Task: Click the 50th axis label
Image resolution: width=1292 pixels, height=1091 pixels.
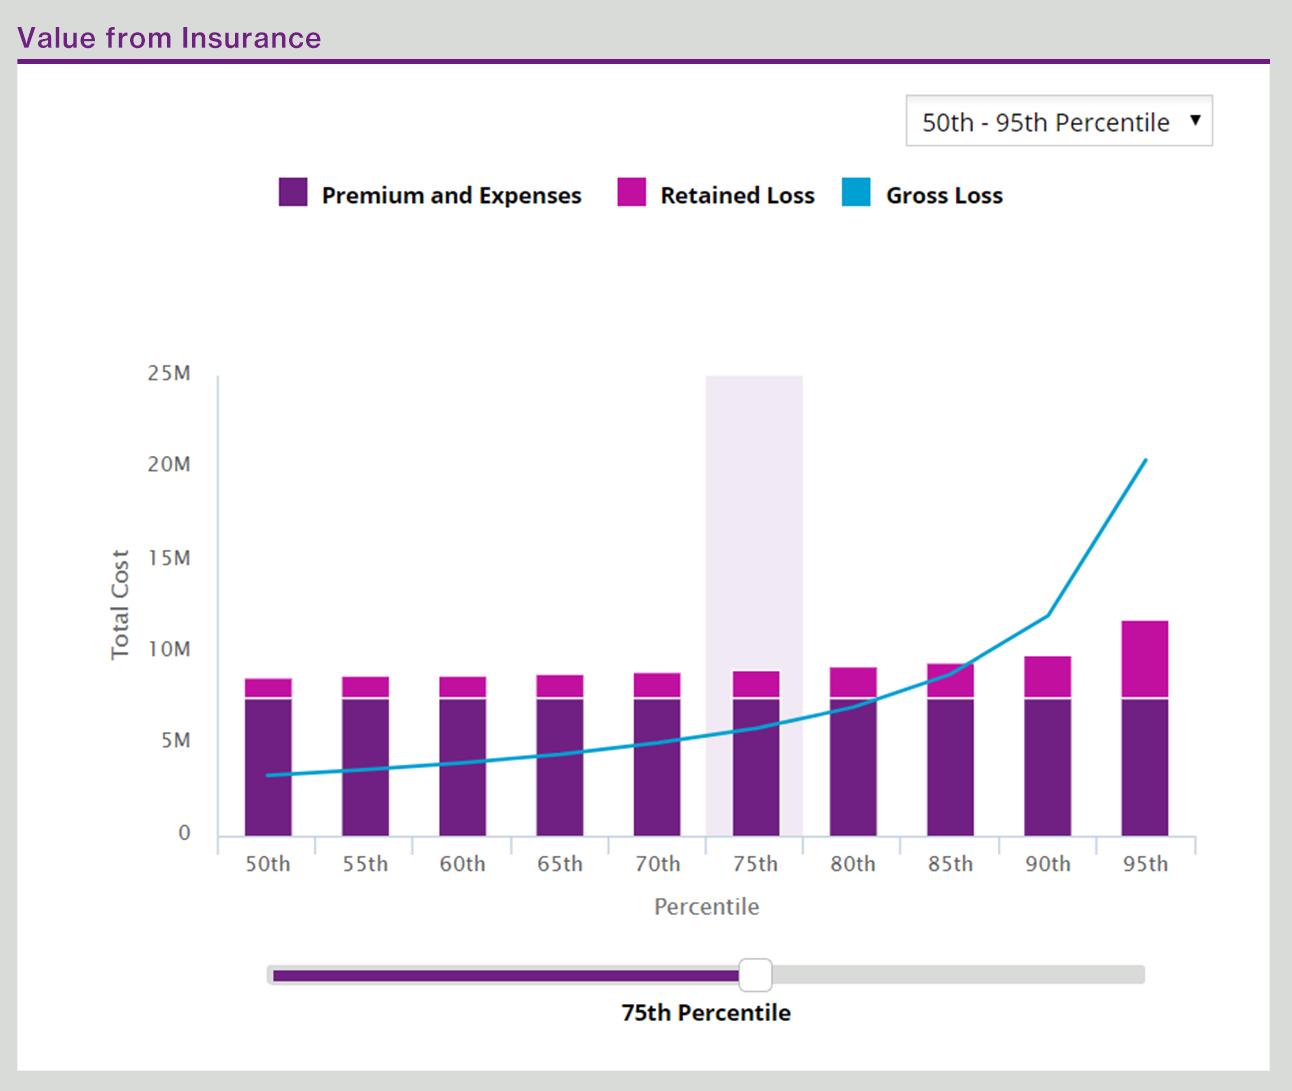Action: tap(268, 864)
